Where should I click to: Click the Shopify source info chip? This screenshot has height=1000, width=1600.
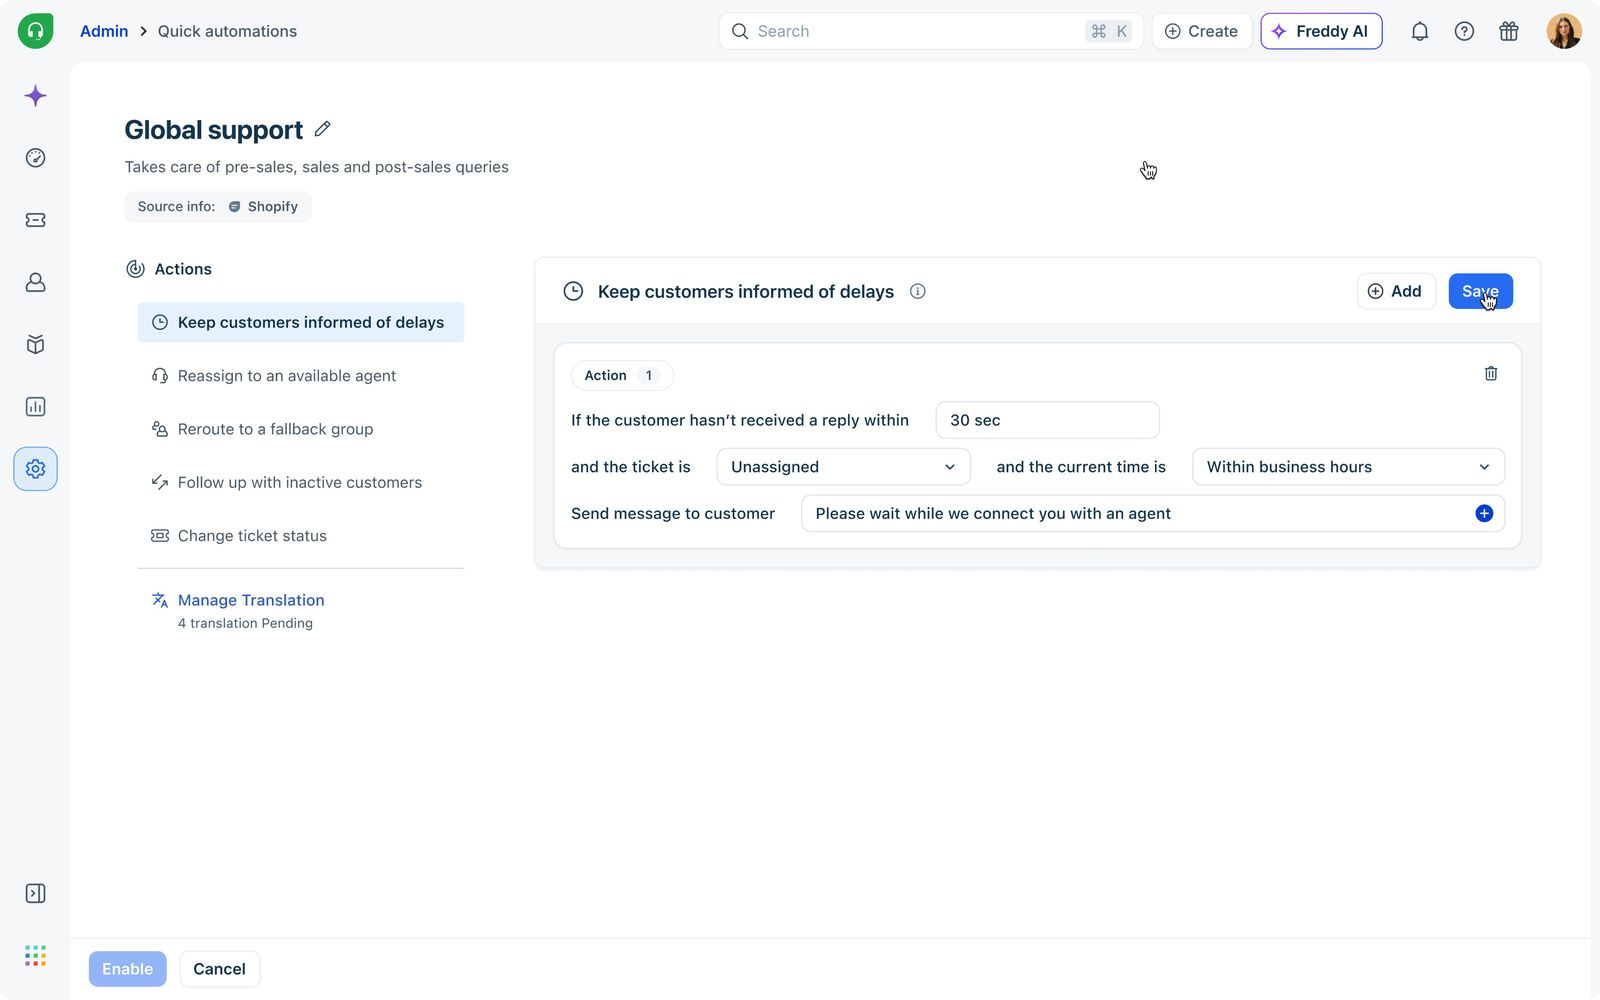point(218,206)
